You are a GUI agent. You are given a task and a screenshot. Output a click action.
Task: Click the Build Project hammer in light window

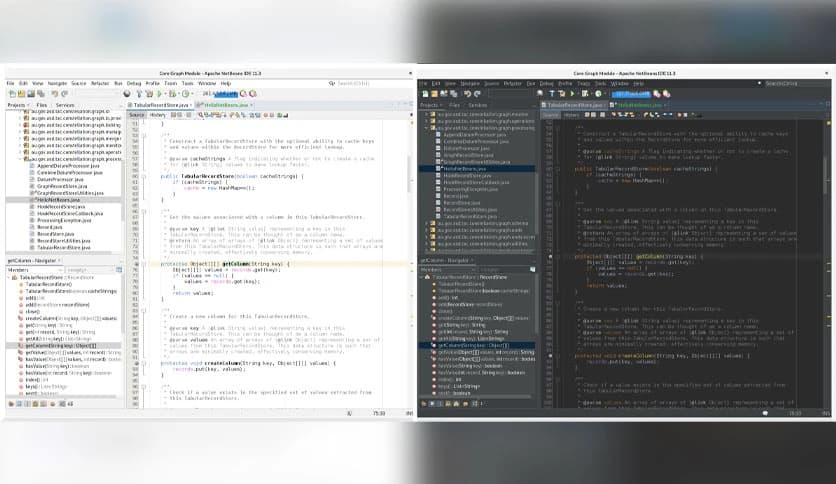coord(140,94)
